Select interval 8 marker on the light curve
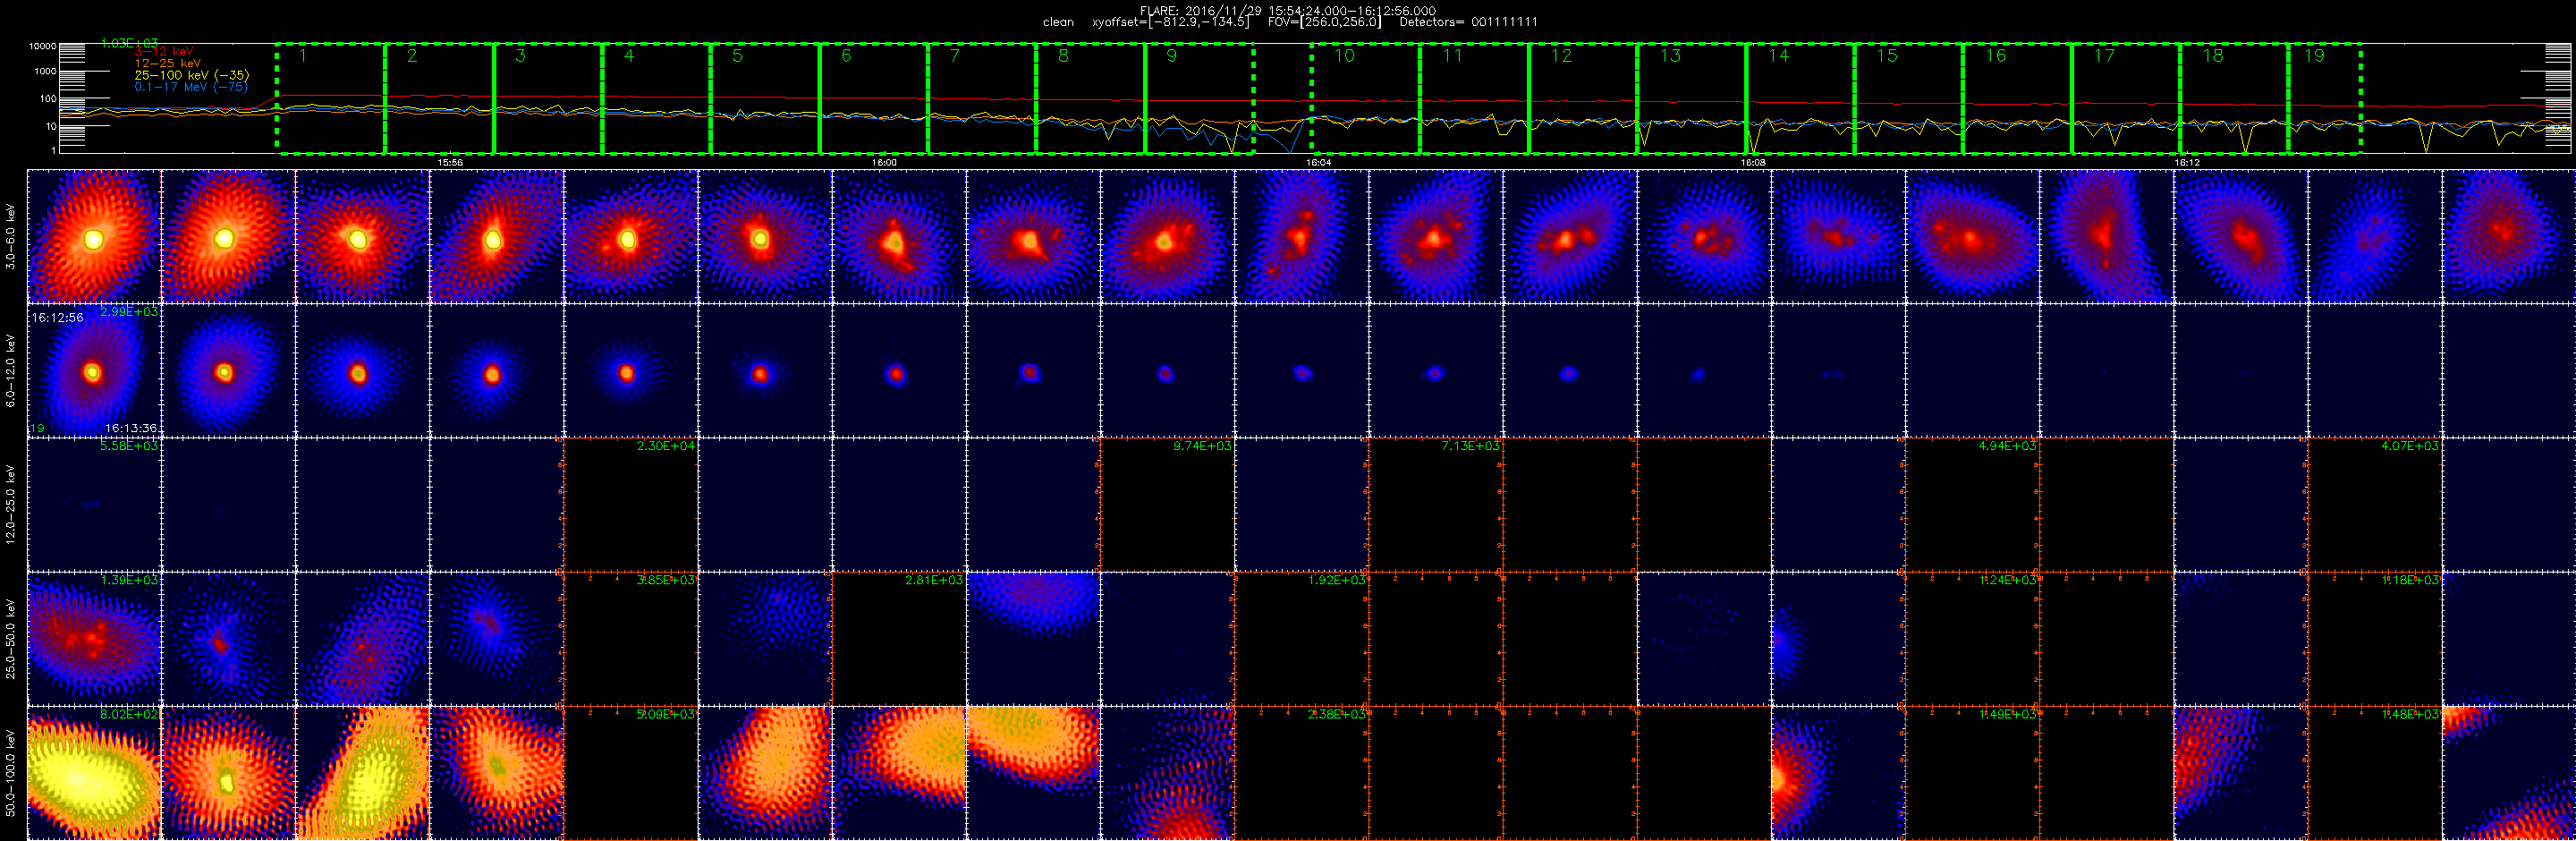 coord(1063,56)
